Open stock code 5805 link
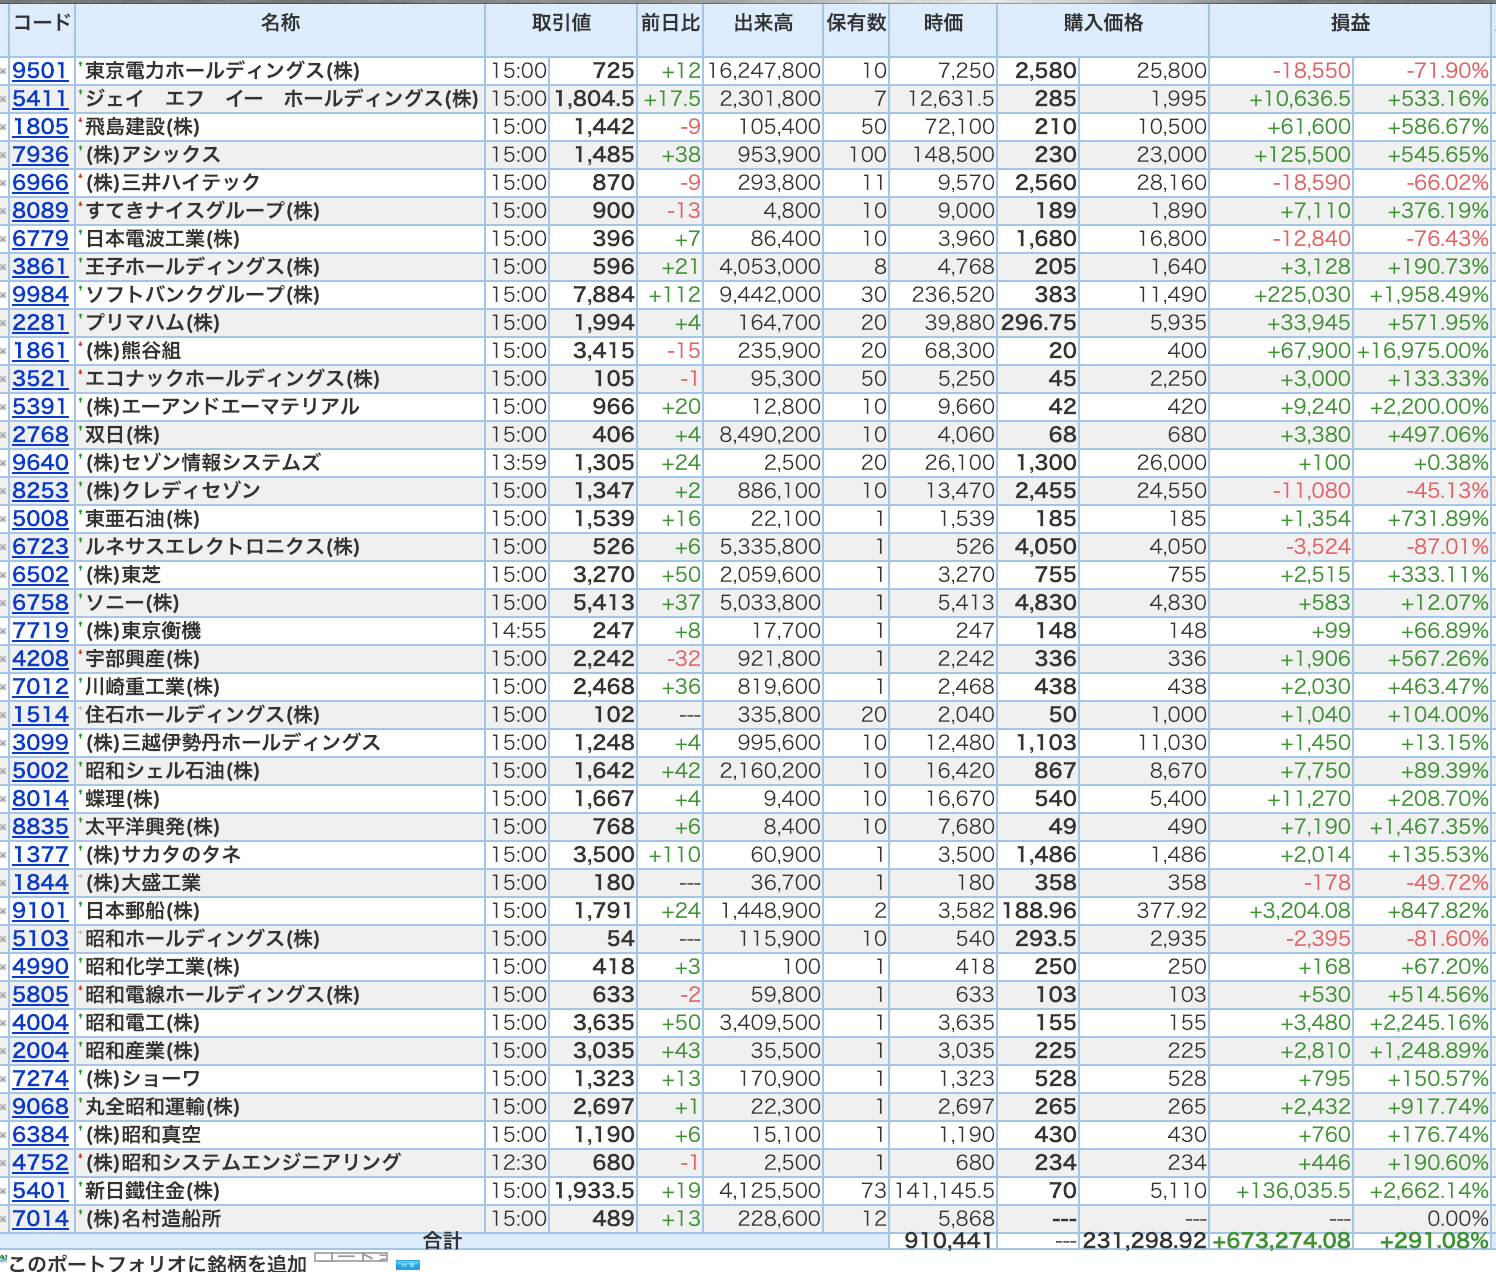1496x1272 pixels. coord(40,995)
